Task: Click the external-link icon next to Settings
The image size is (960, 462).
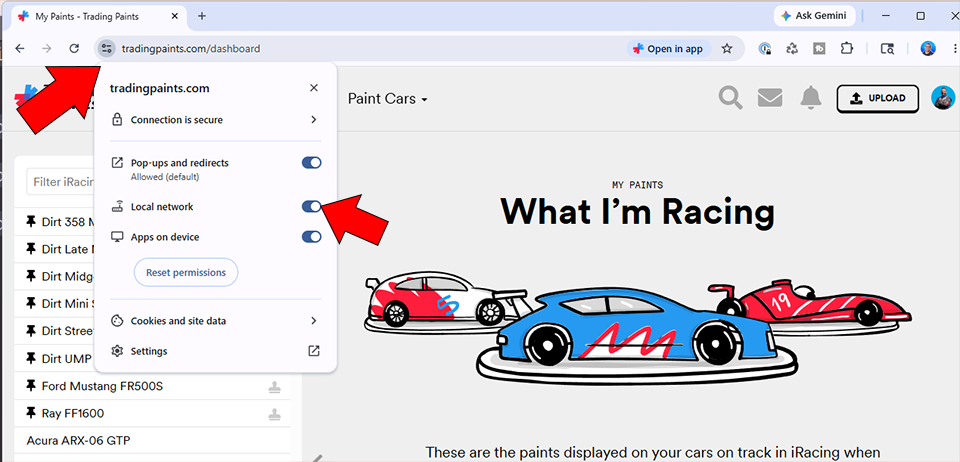Action: [313, 351]
